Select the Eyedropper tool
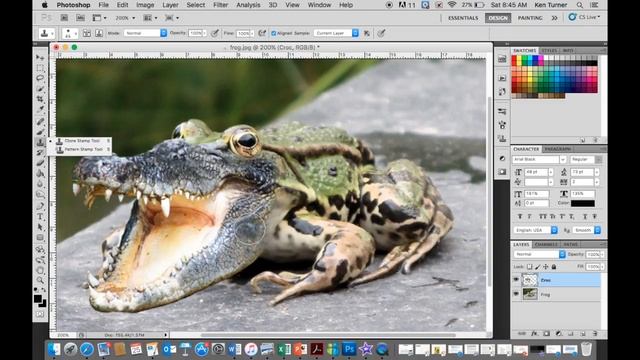This screenshot has height=360, width=640. pyautogui.click(x=40, y=109)
